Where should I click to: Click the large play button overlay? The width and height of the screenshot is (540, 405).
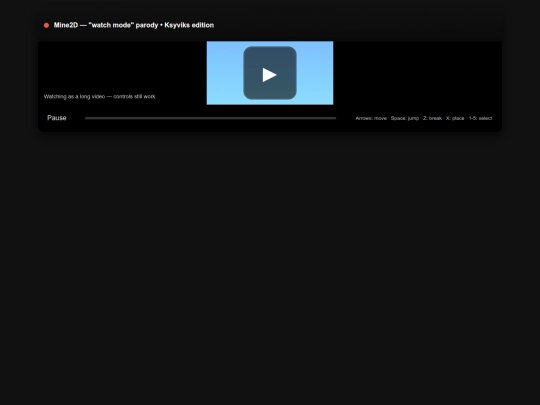point(270,73)
